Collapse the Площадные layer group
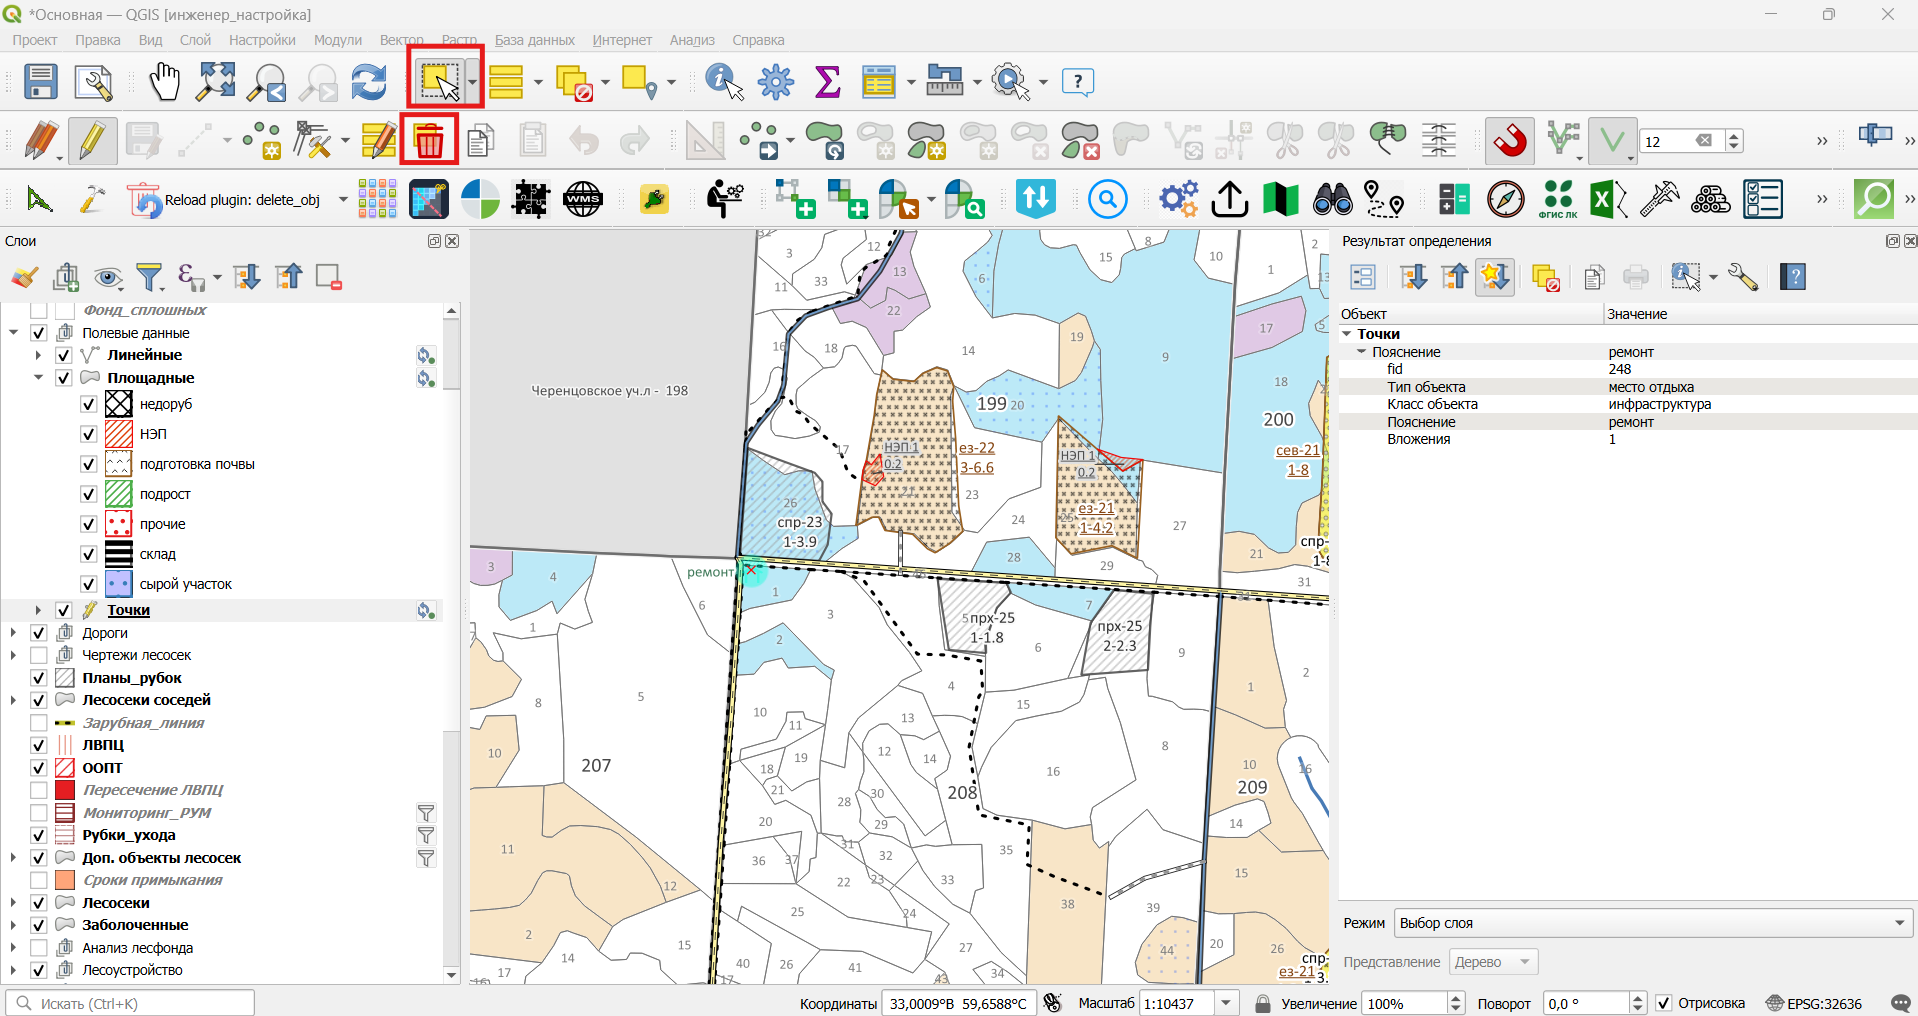The width and height of the screenshot is (1918, 1016). pyautogui.click(x=38, y=378)
